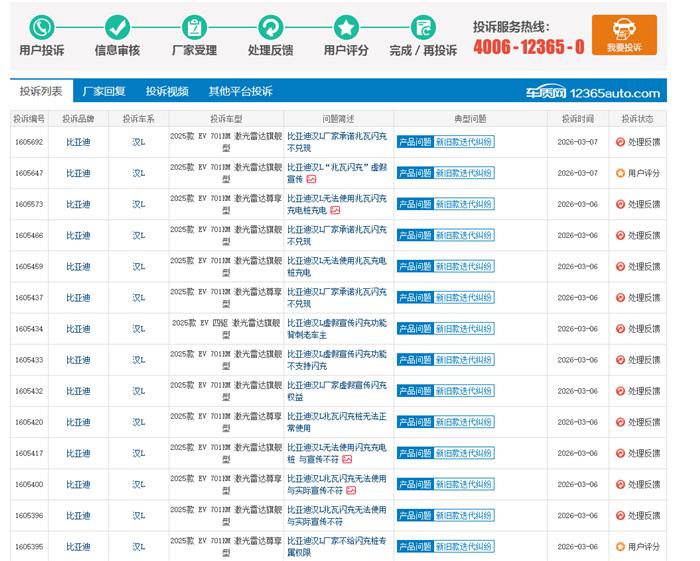Click the 信息审核 checkmark step icon
Image resolution: width=700 pixels, height=561 pixels.
pos(117,27)
